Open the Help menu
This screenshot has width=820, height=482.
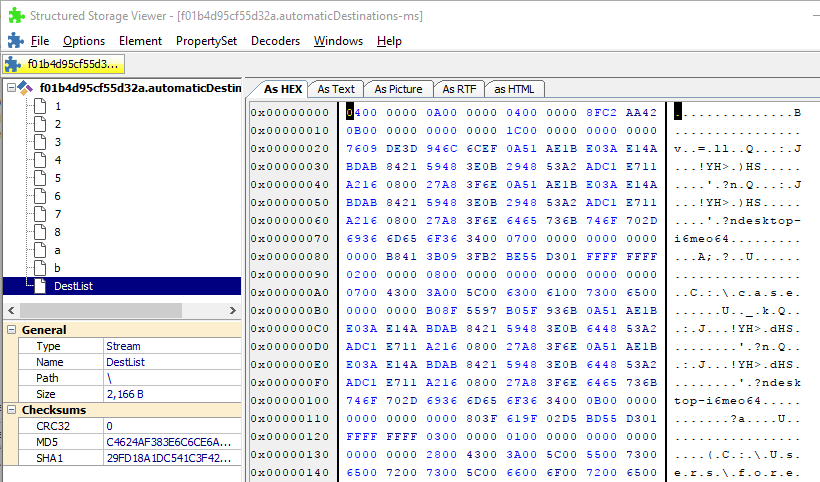click(x=389, y=41)
